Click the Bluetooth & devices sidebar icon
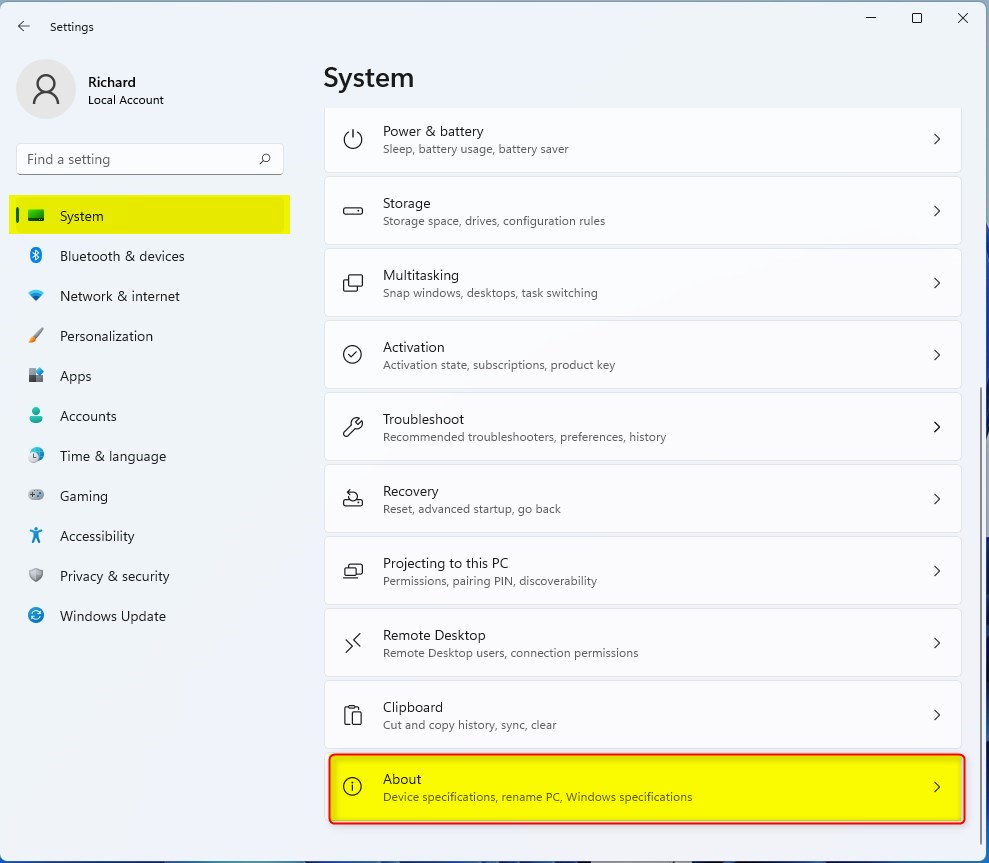989x863 pixels. (x=36, y=256)
